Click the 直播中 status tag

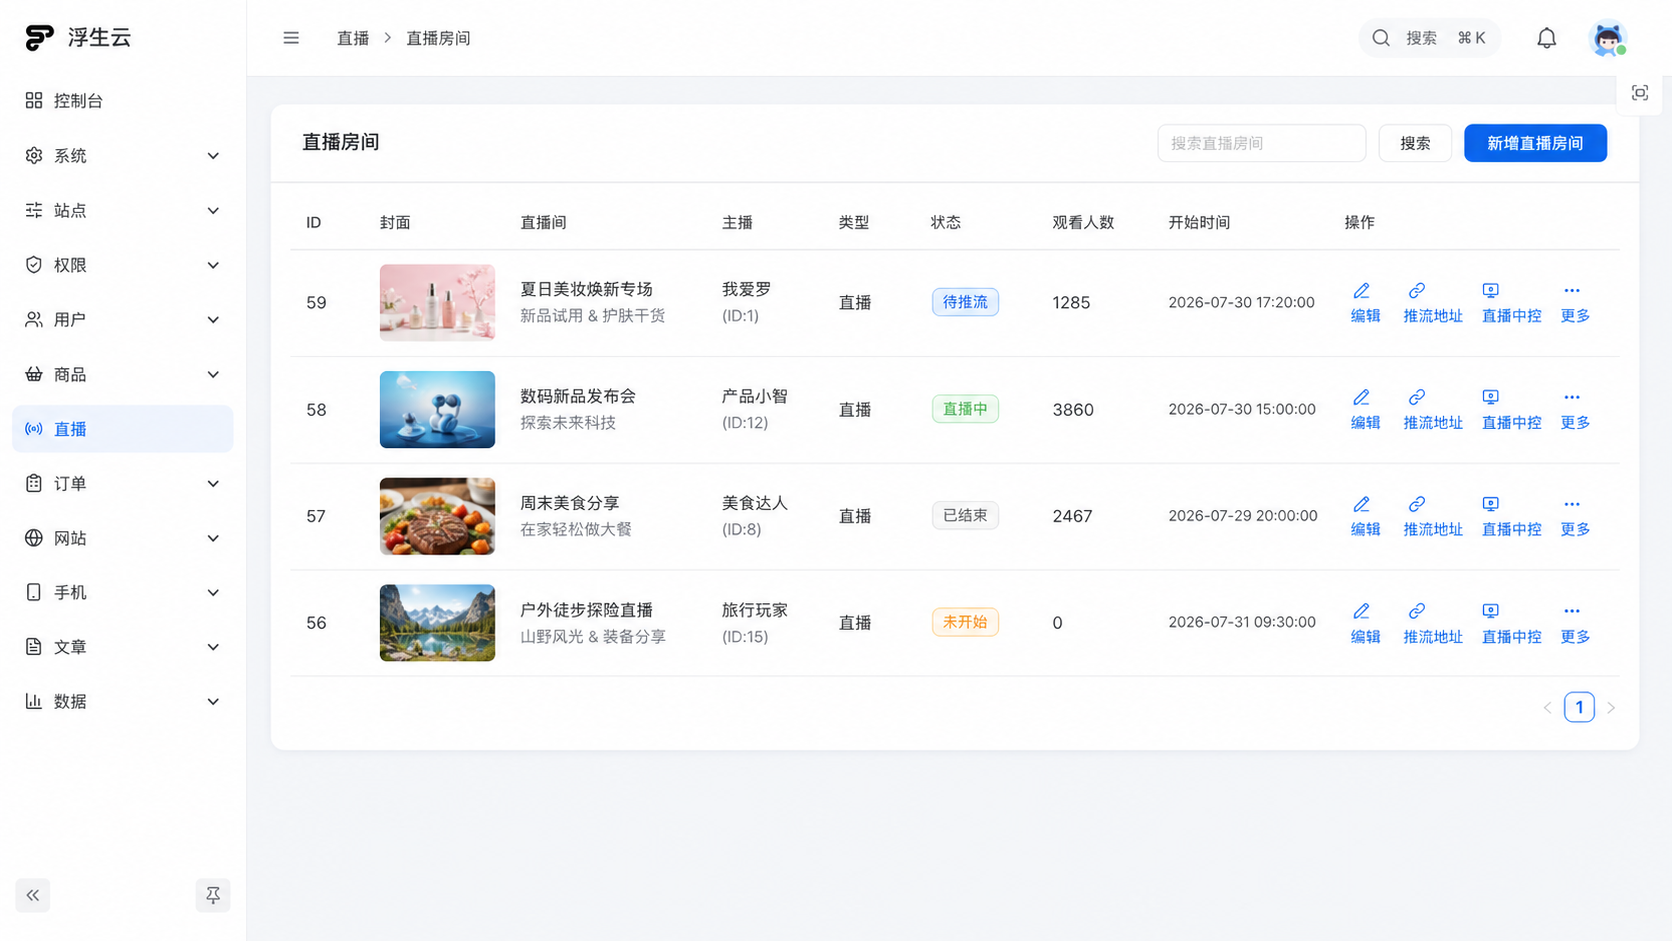[965, 409]
